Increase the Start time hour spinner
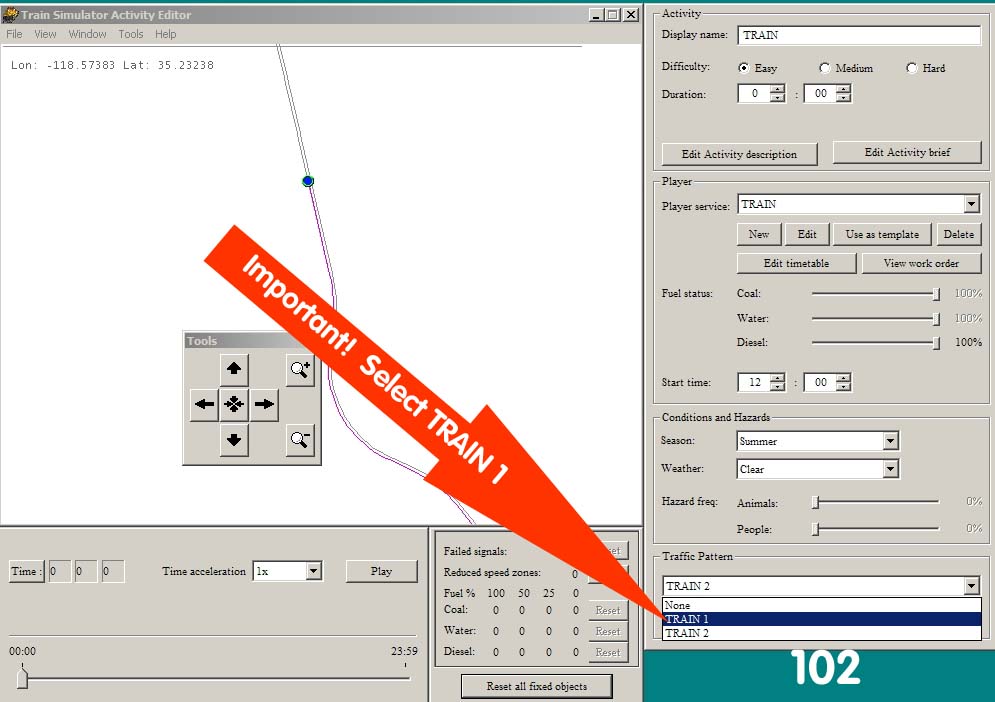 (x=778, y=378)
